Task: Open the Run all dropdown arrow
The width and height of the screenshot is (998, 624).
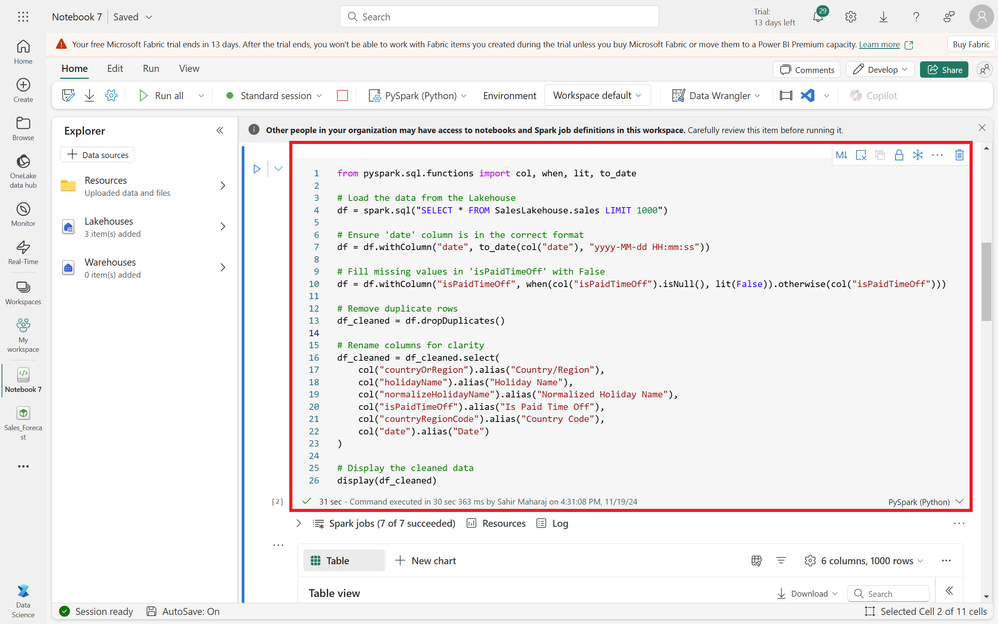Action: pyautogui.click(x=201, y=96)
